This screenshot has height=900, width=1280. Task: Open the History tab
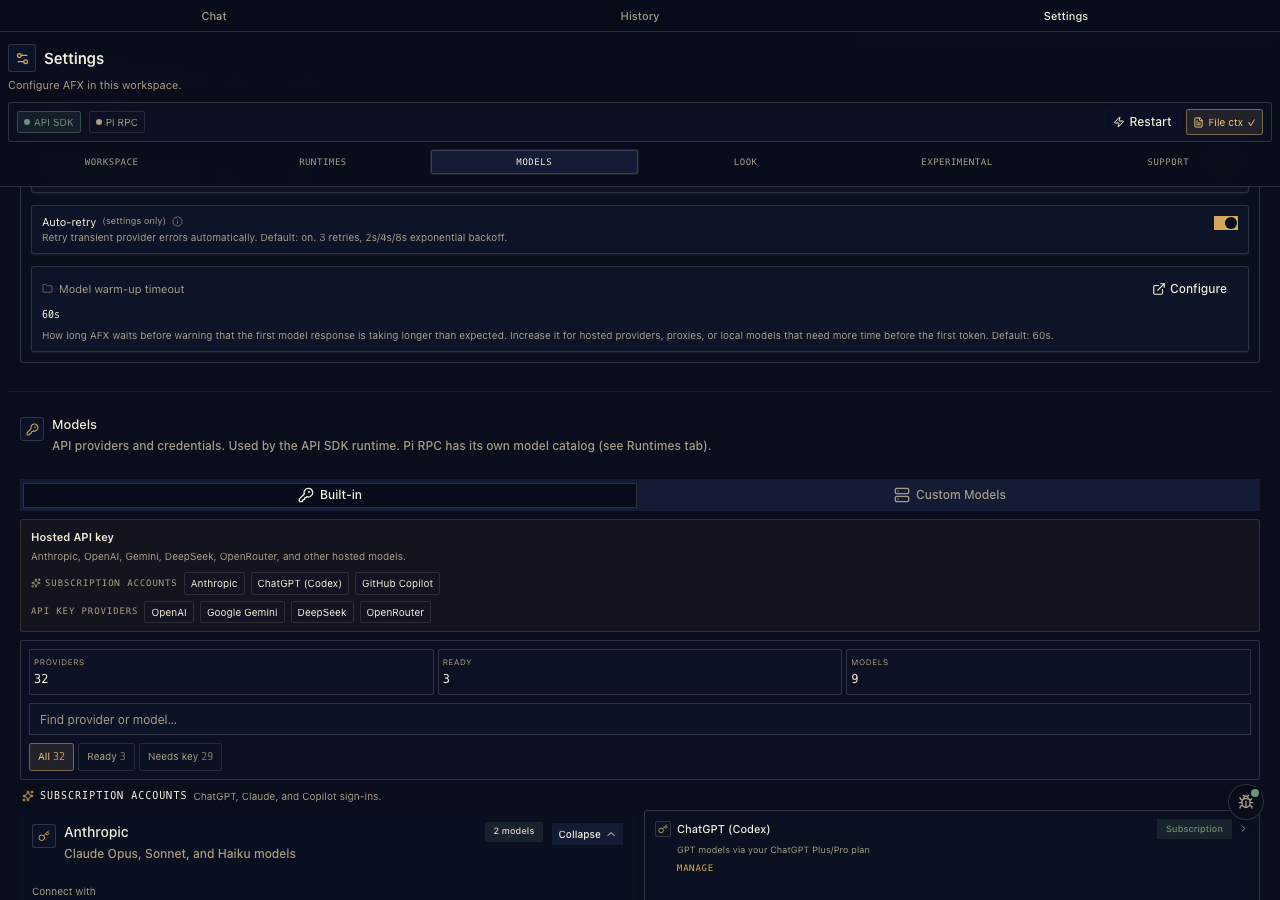[x=639, y=16]
